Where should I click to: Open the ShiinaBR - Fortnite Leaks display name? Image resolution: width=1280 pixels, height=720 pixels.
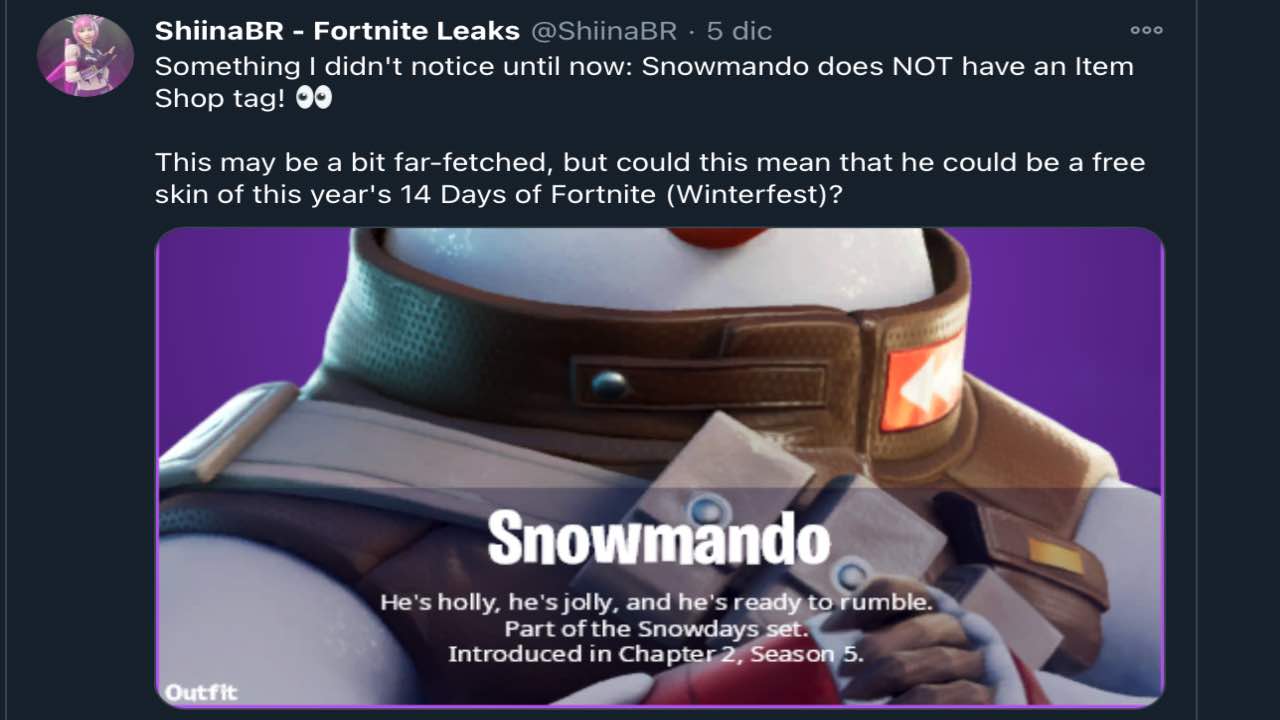pyautogui.click(x=337, y=31)
